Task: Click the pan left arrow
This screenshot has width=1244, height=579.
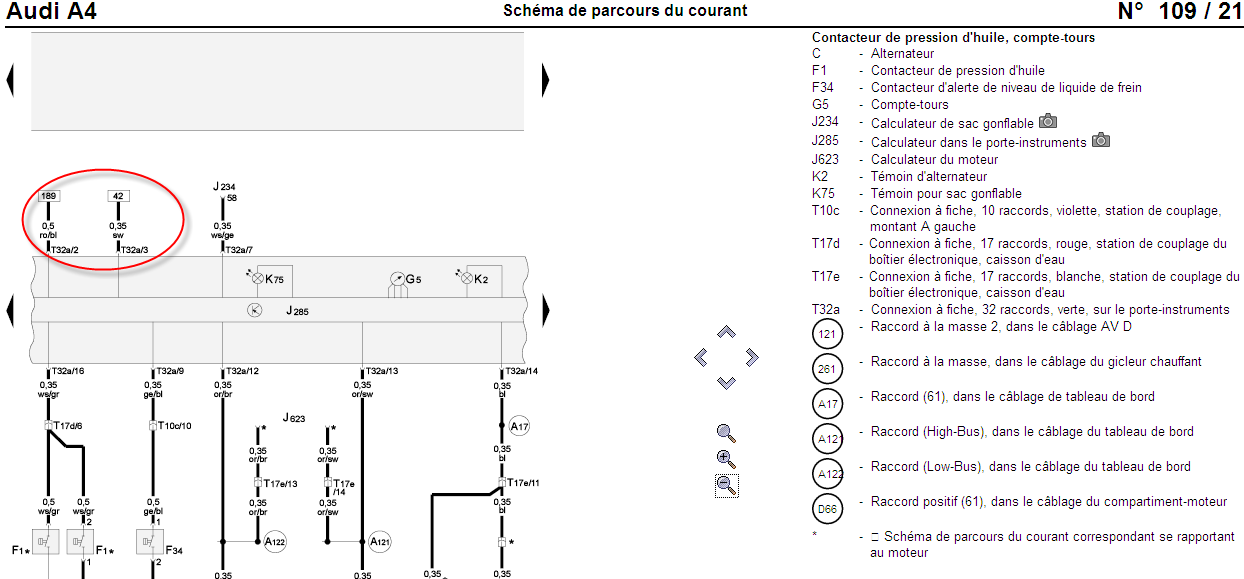Action: [x=701, y=357]
